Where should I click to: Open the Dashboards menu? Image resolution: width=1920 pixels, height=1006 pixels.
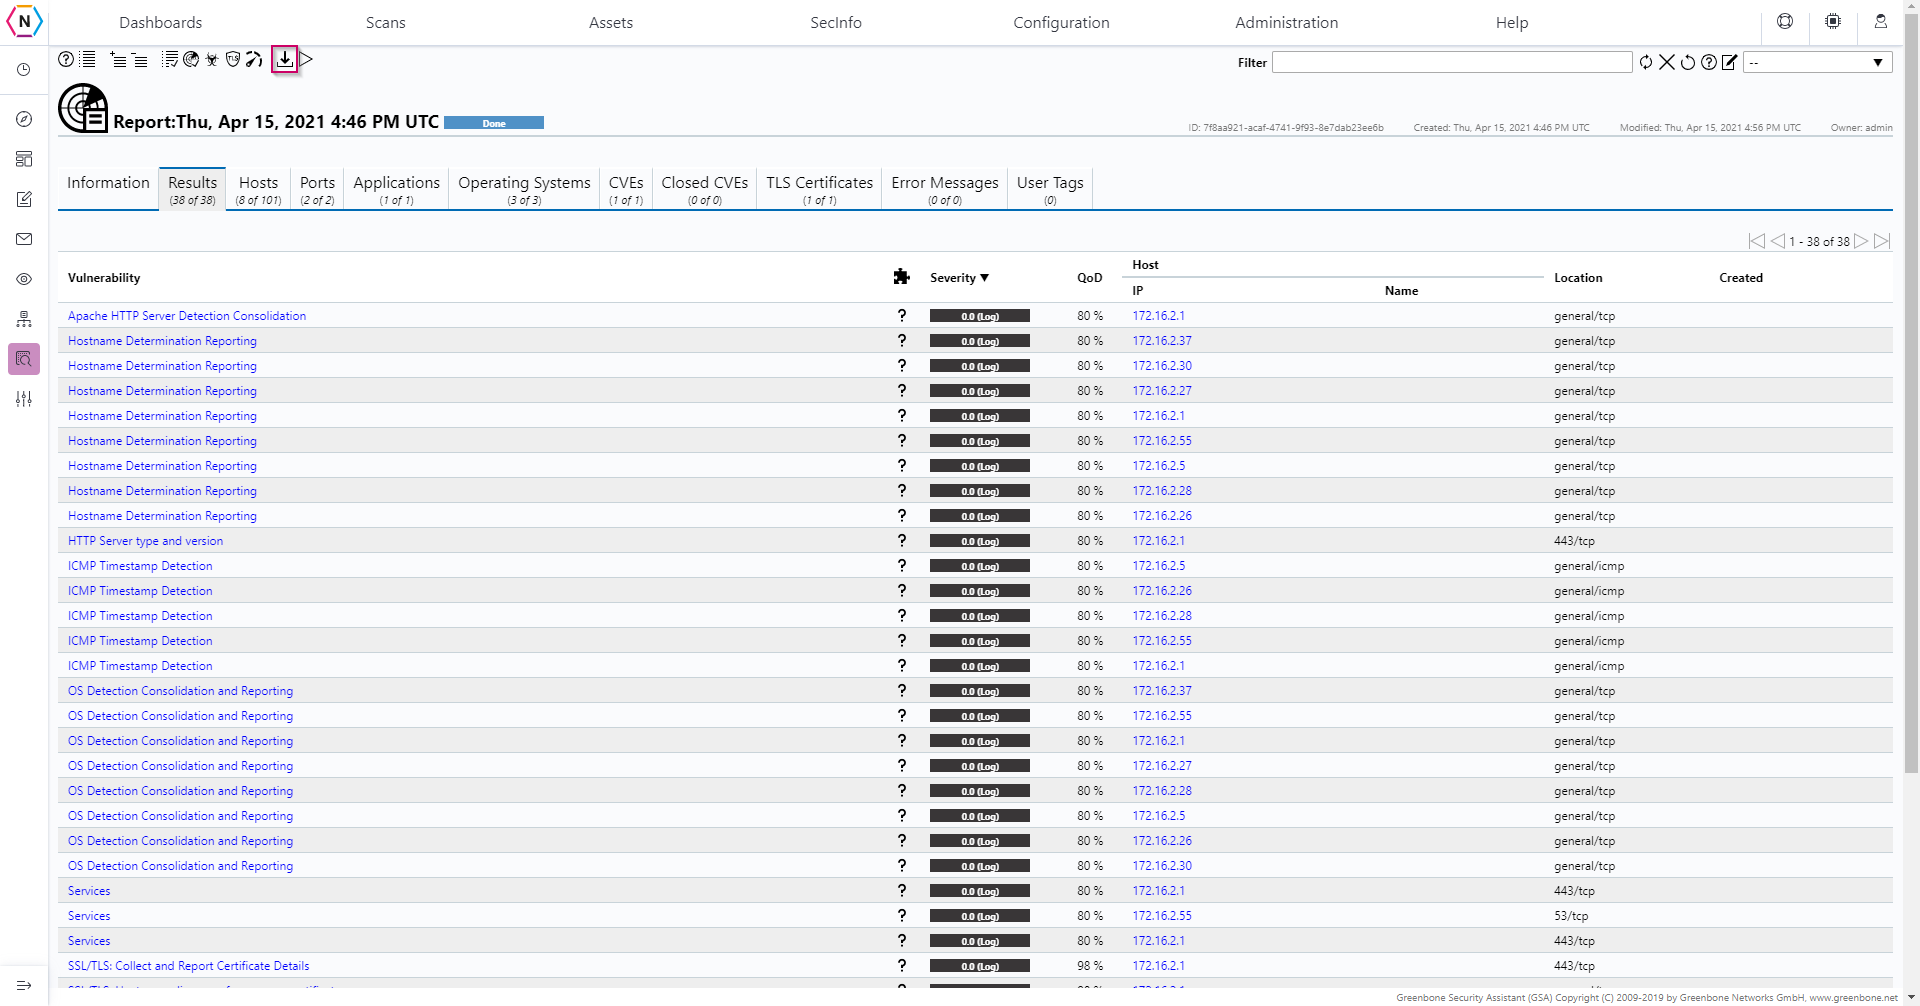[x=161, y=22]
